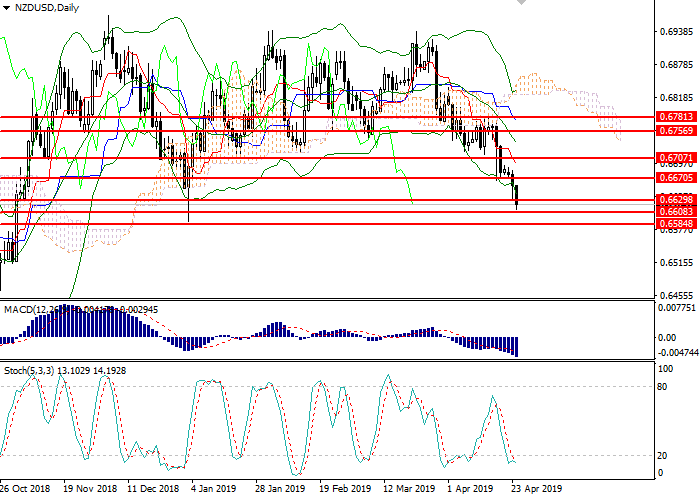This screenshot has width=700, height=500.
Task: Select the 0.66298 price level label
Action: tap(676, 200)
